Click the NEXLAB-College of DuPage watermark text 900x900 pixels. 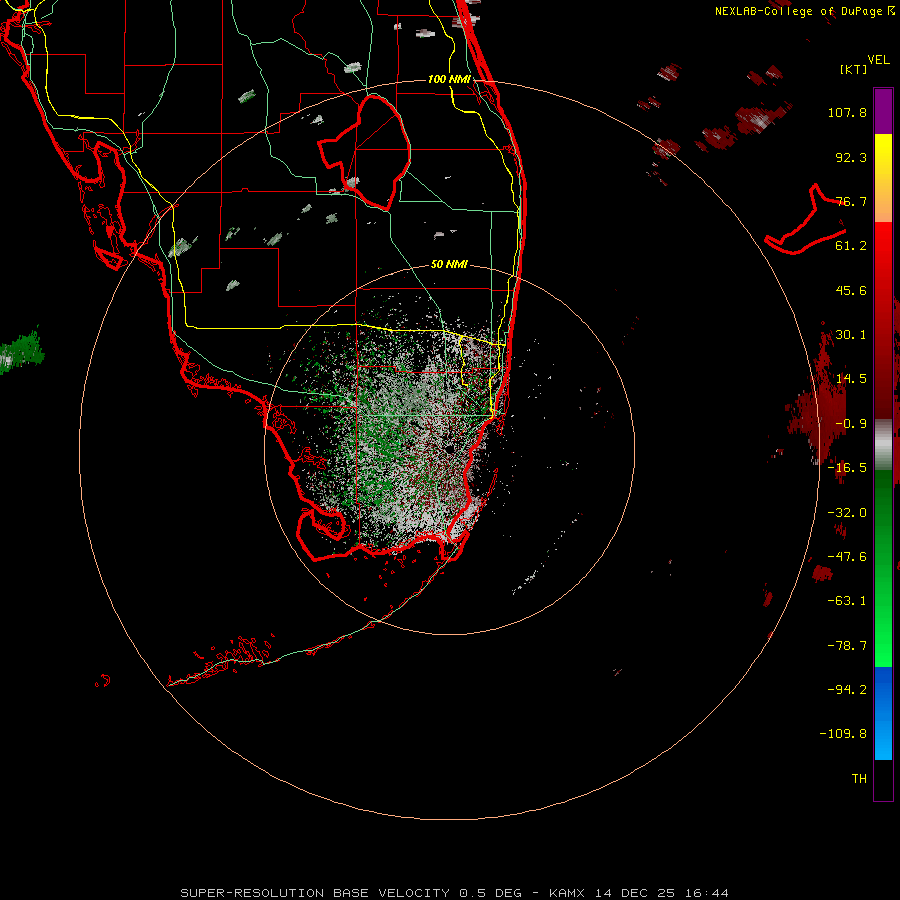(x=804, y=11)
